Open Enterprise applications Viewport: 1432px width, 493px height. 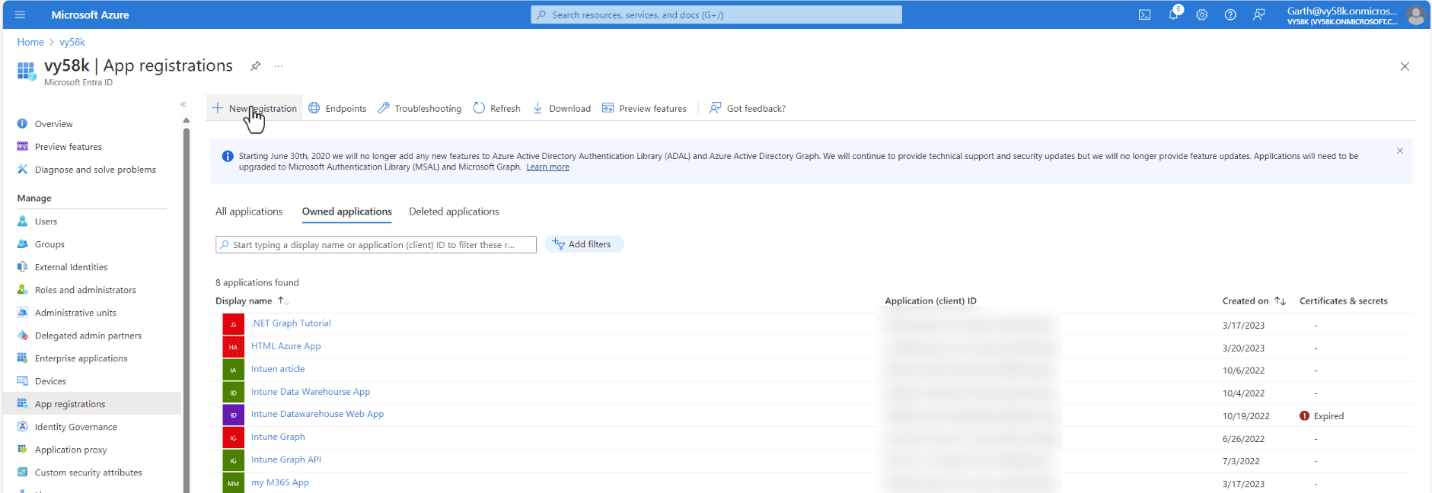click(81, 359)
